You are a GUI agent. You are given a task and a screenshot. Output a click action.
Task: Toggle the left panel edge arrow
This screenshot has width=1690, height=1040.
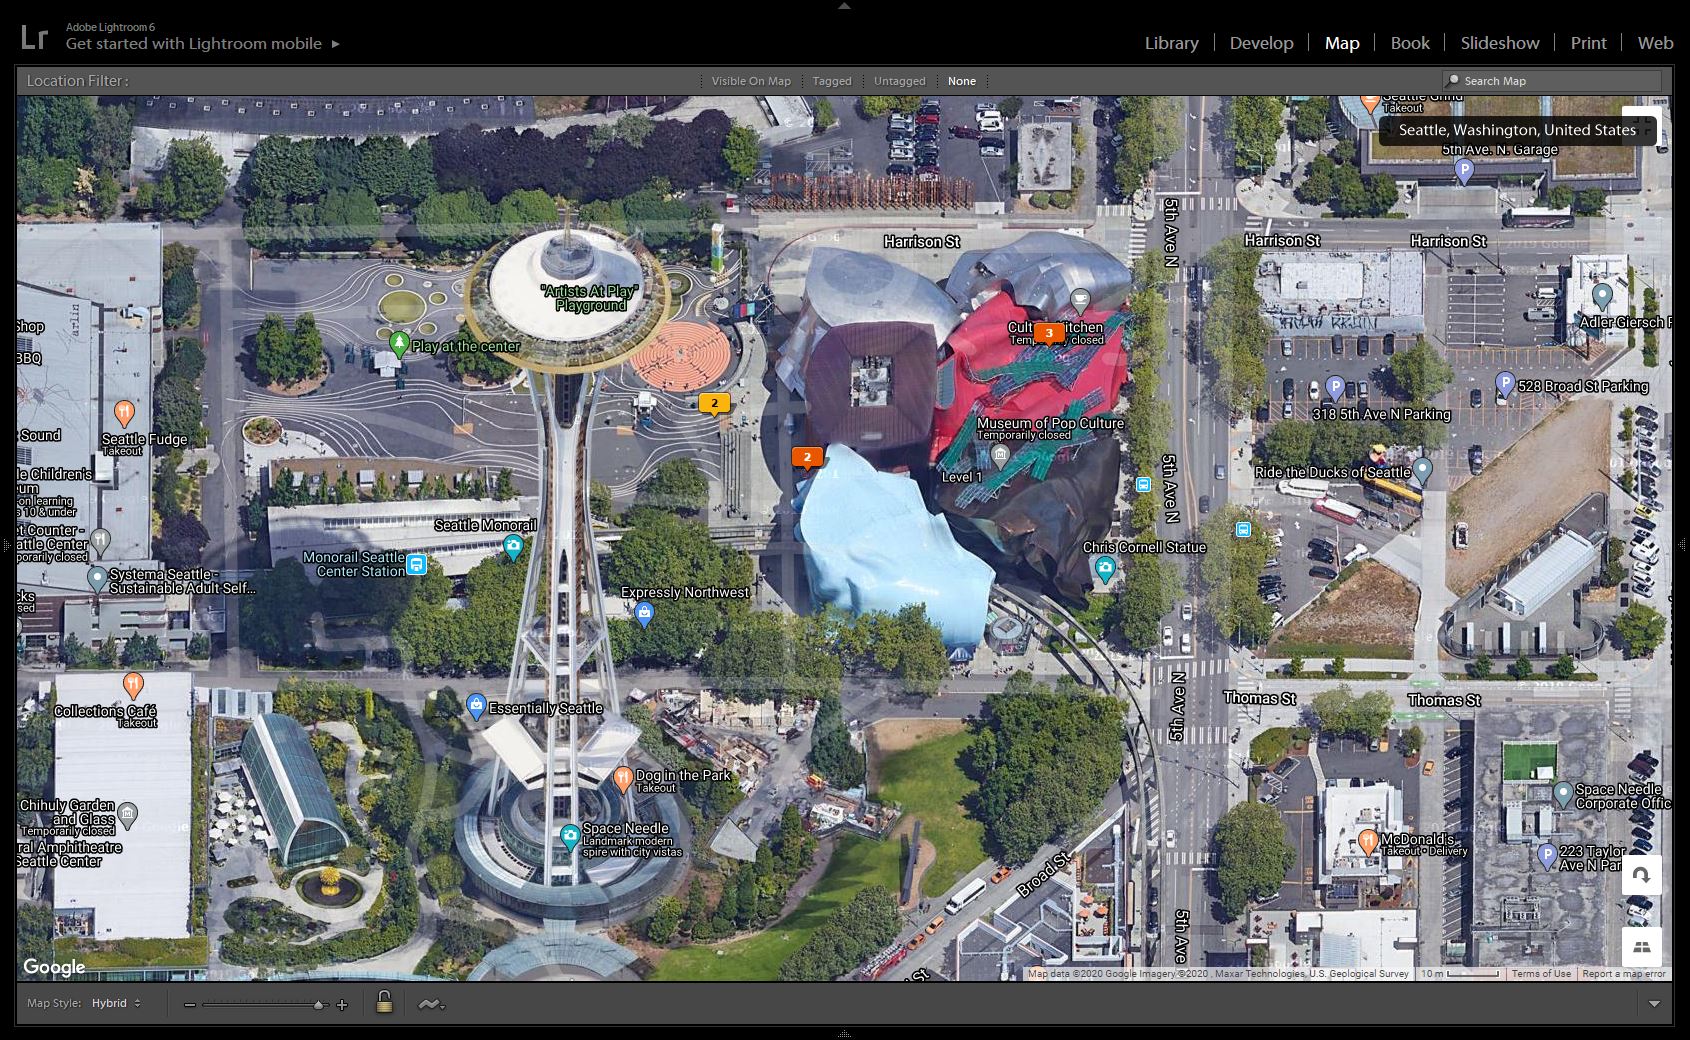[5, 545]
